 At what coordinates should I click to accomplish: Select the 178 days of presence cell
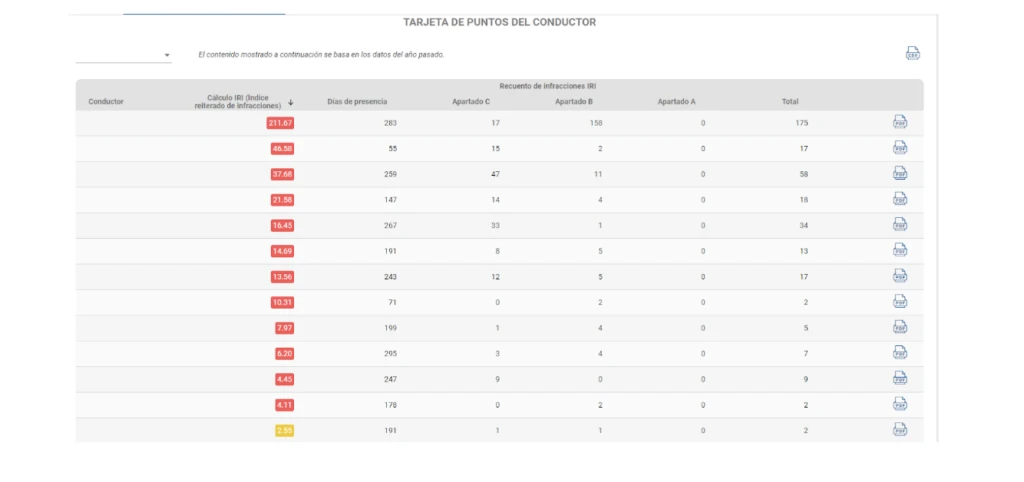pos(390,405)
